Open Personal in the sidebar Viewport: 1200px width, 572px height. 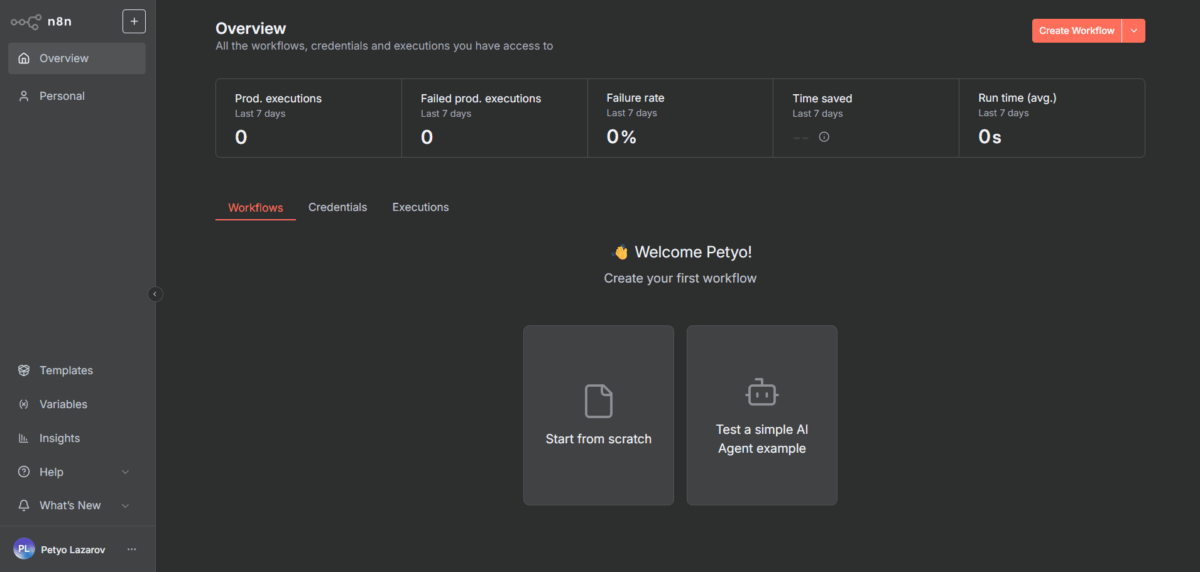coord(77,96)
